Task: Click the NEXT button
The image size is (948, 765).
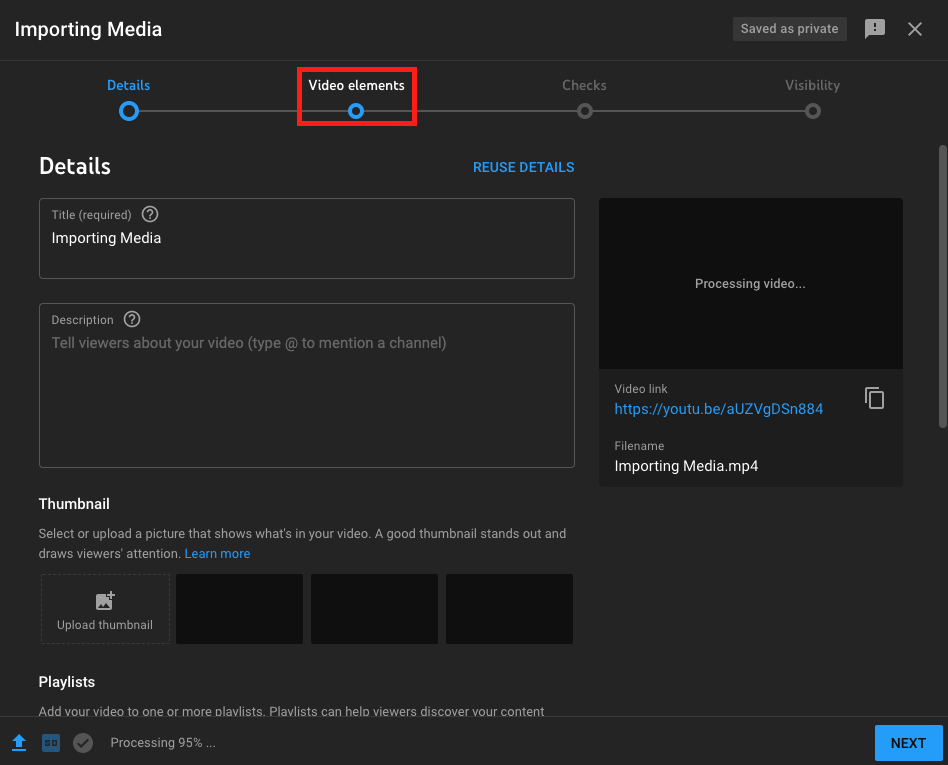Action: coord(908,743)
